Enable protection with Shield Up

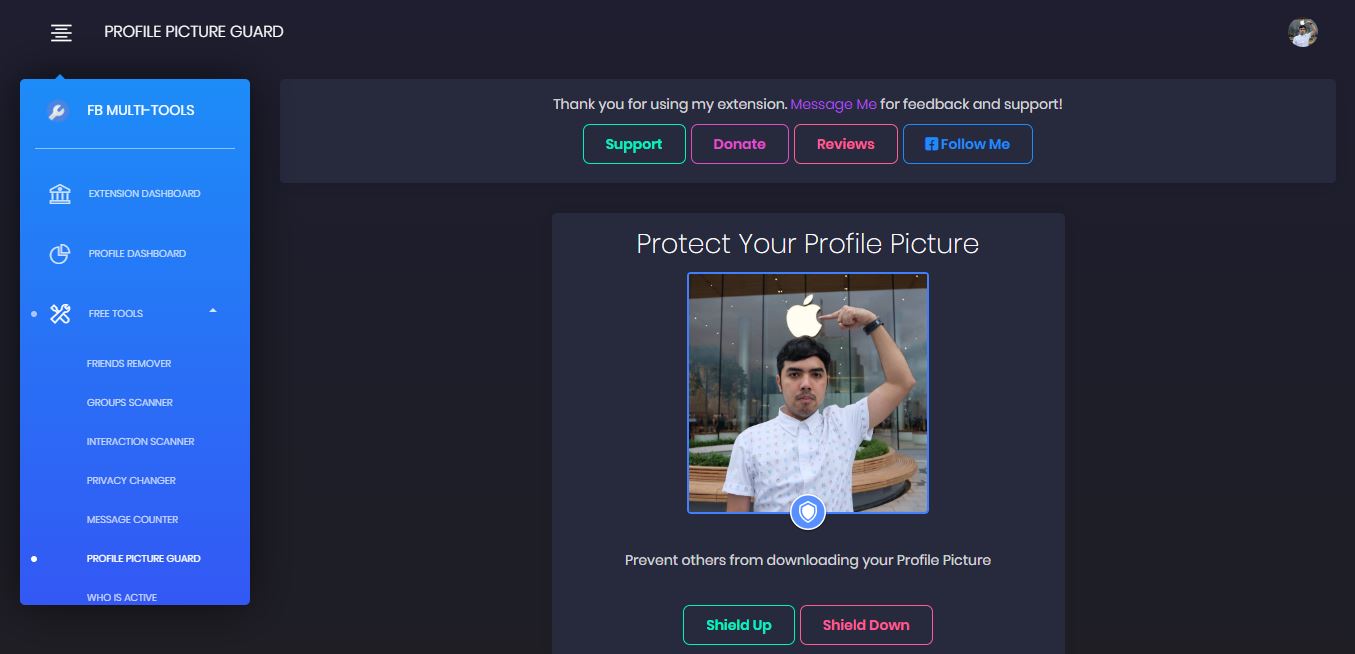tap(739, 624)
